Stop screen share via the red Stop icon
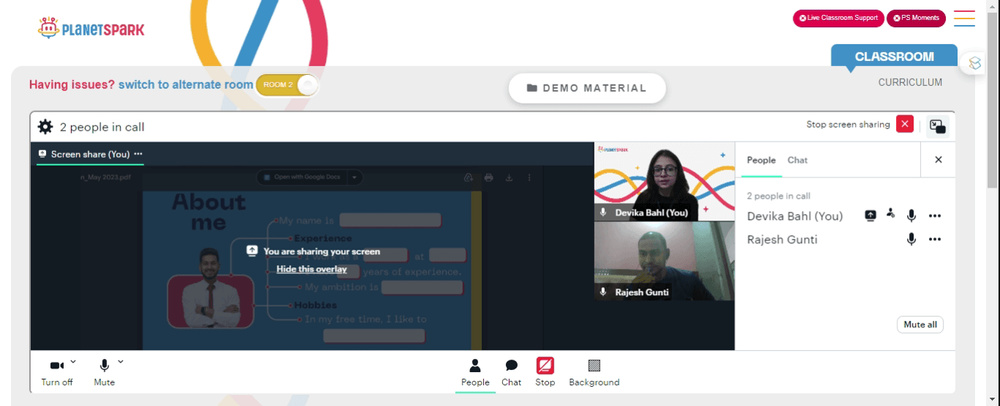This screenshot has height=406, width=1000. pos(545,366)
